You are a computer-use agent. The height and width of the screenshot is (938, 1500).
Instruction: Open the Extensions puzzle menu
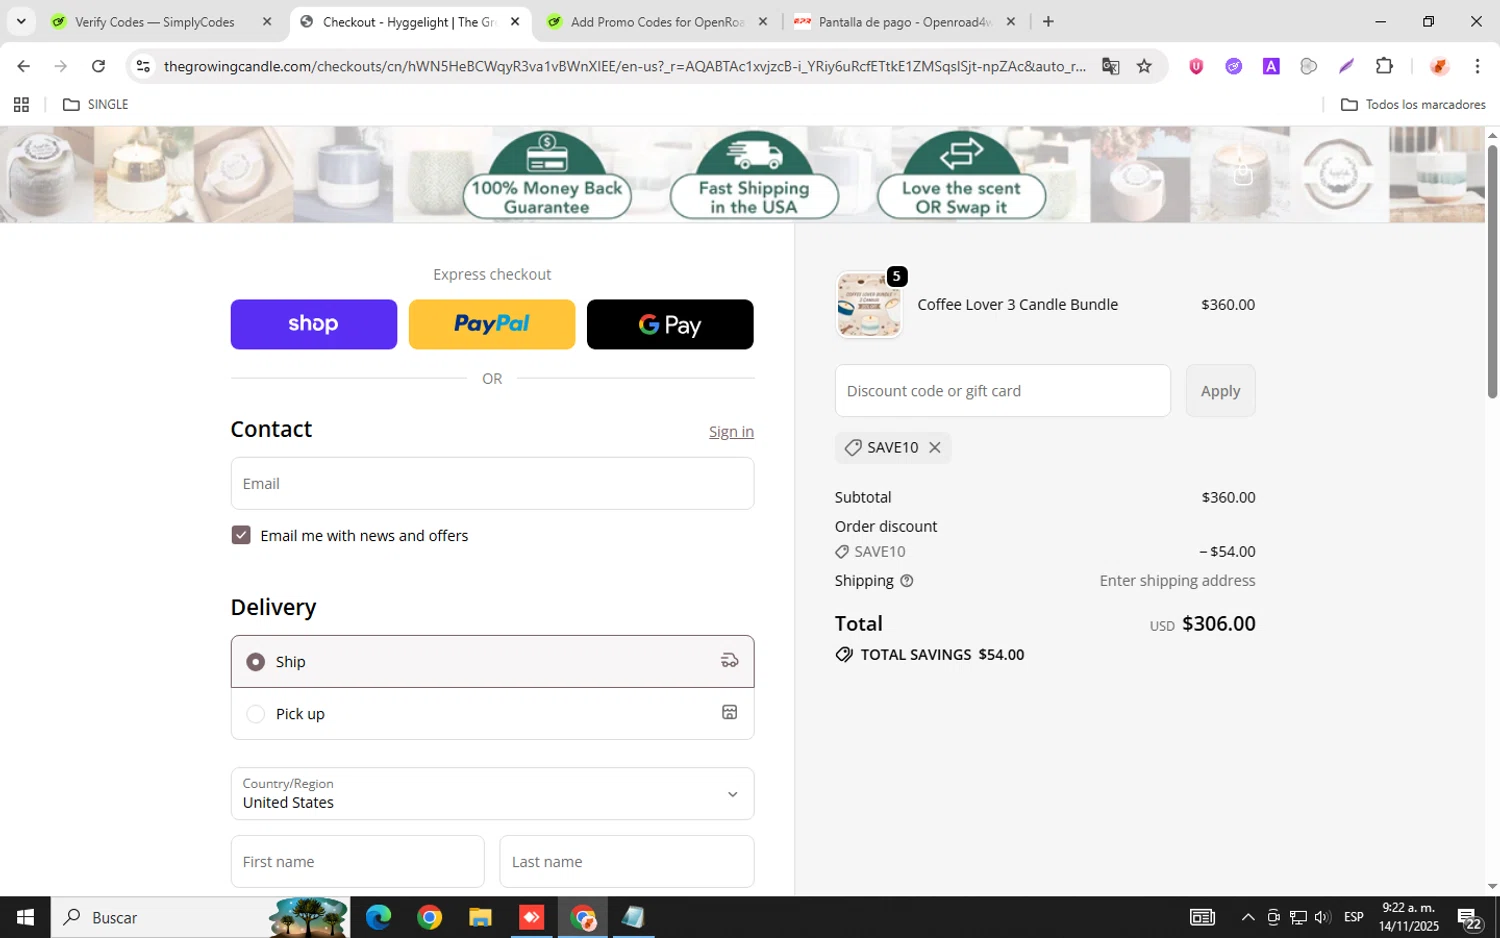click(x=1384, y=66)
